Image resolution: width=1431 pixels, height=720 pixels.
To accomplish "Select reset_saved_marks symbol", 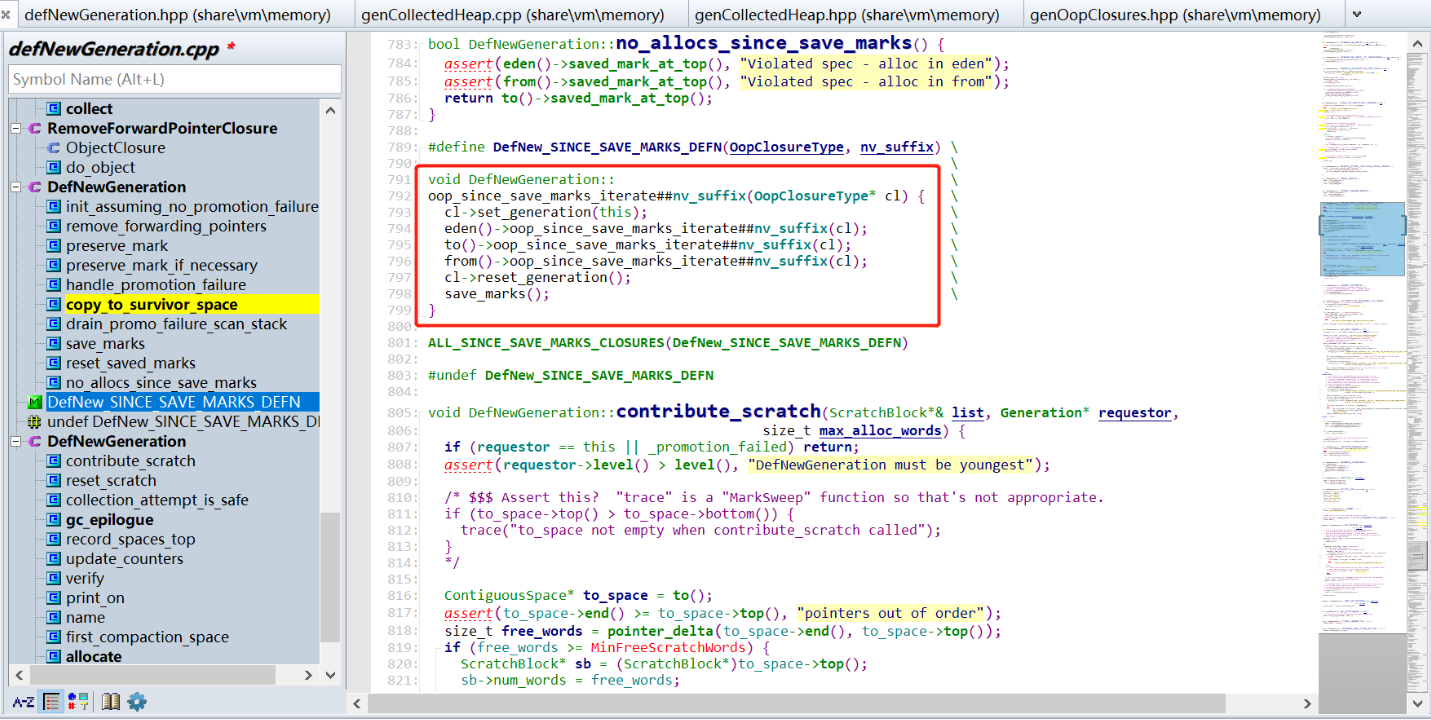I will [x=130, y=363].
